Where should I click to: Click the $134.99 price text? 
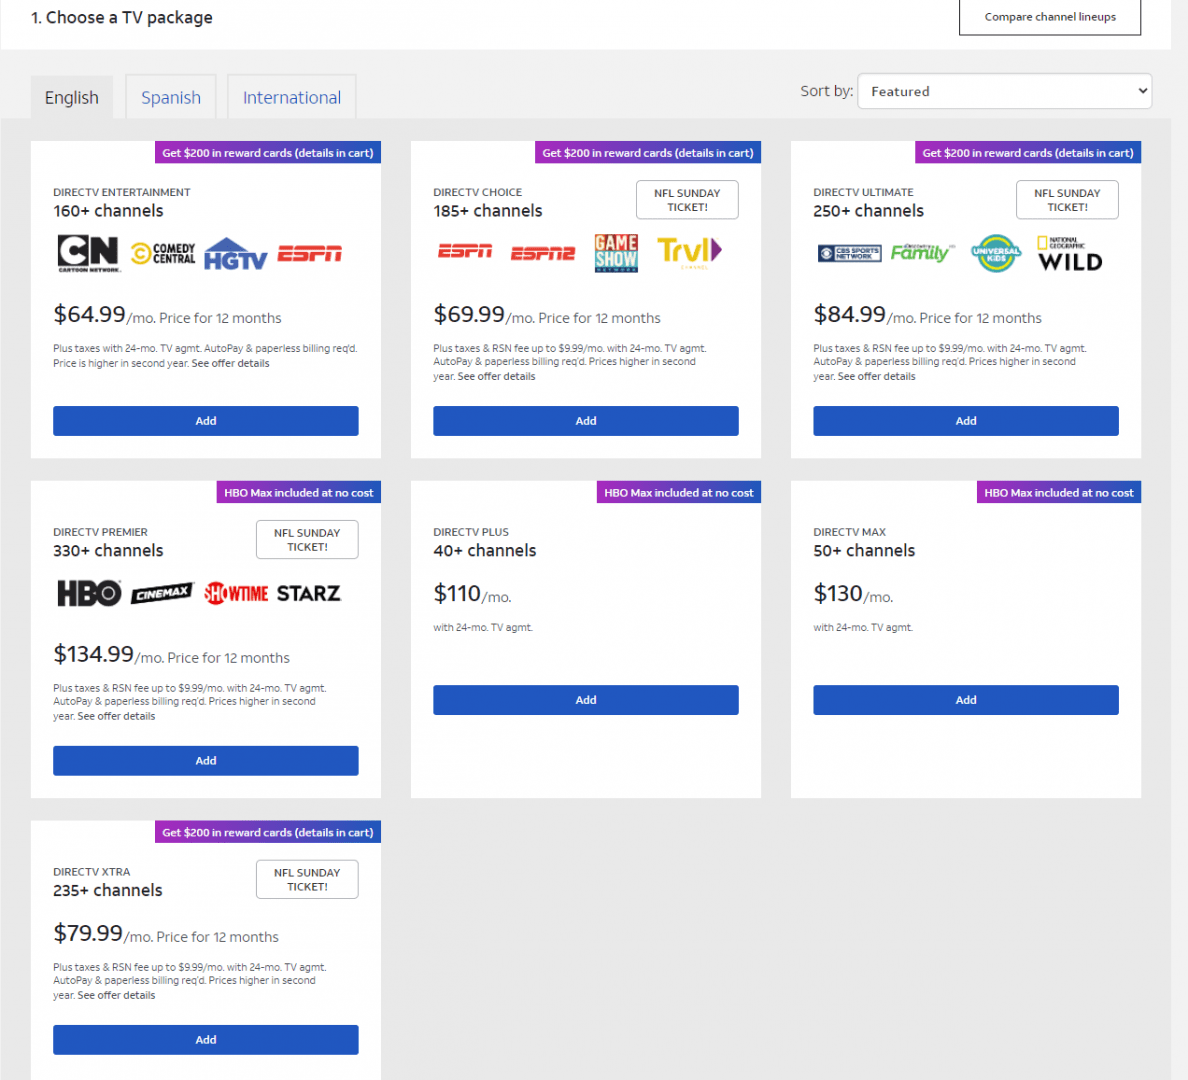(x=93, y=653)
